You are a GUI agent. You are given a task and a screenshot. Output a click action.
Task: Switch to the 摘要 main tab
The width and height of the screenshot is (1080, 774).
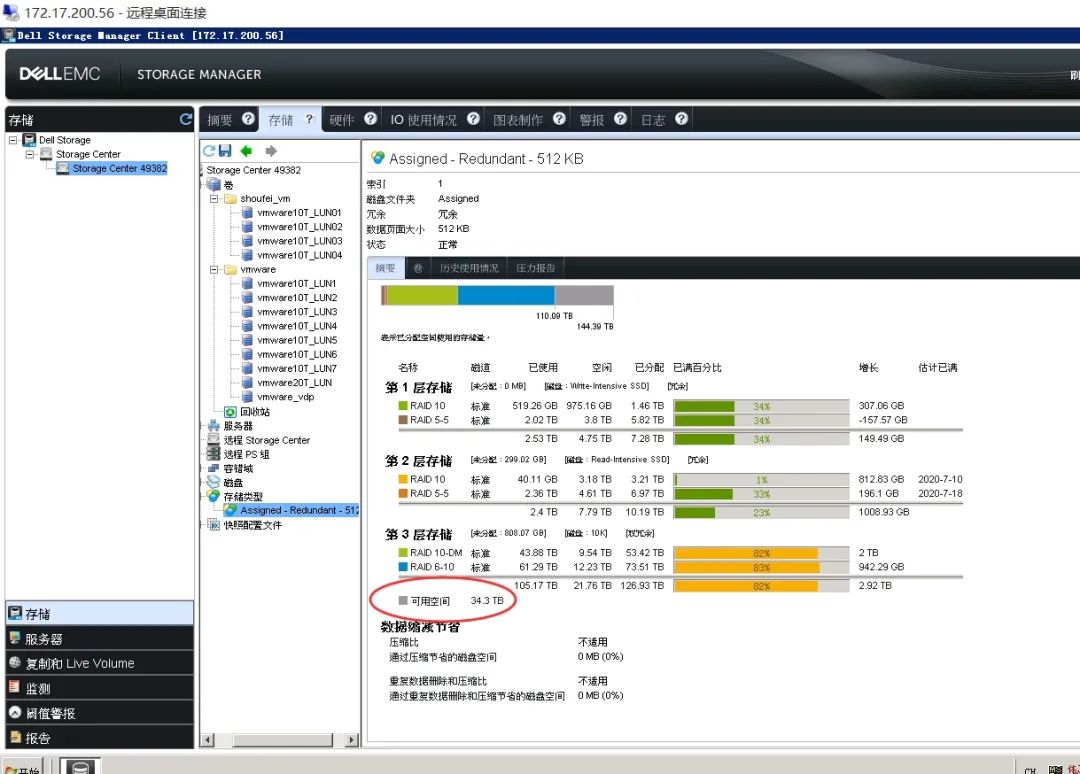tap(220, 120)
